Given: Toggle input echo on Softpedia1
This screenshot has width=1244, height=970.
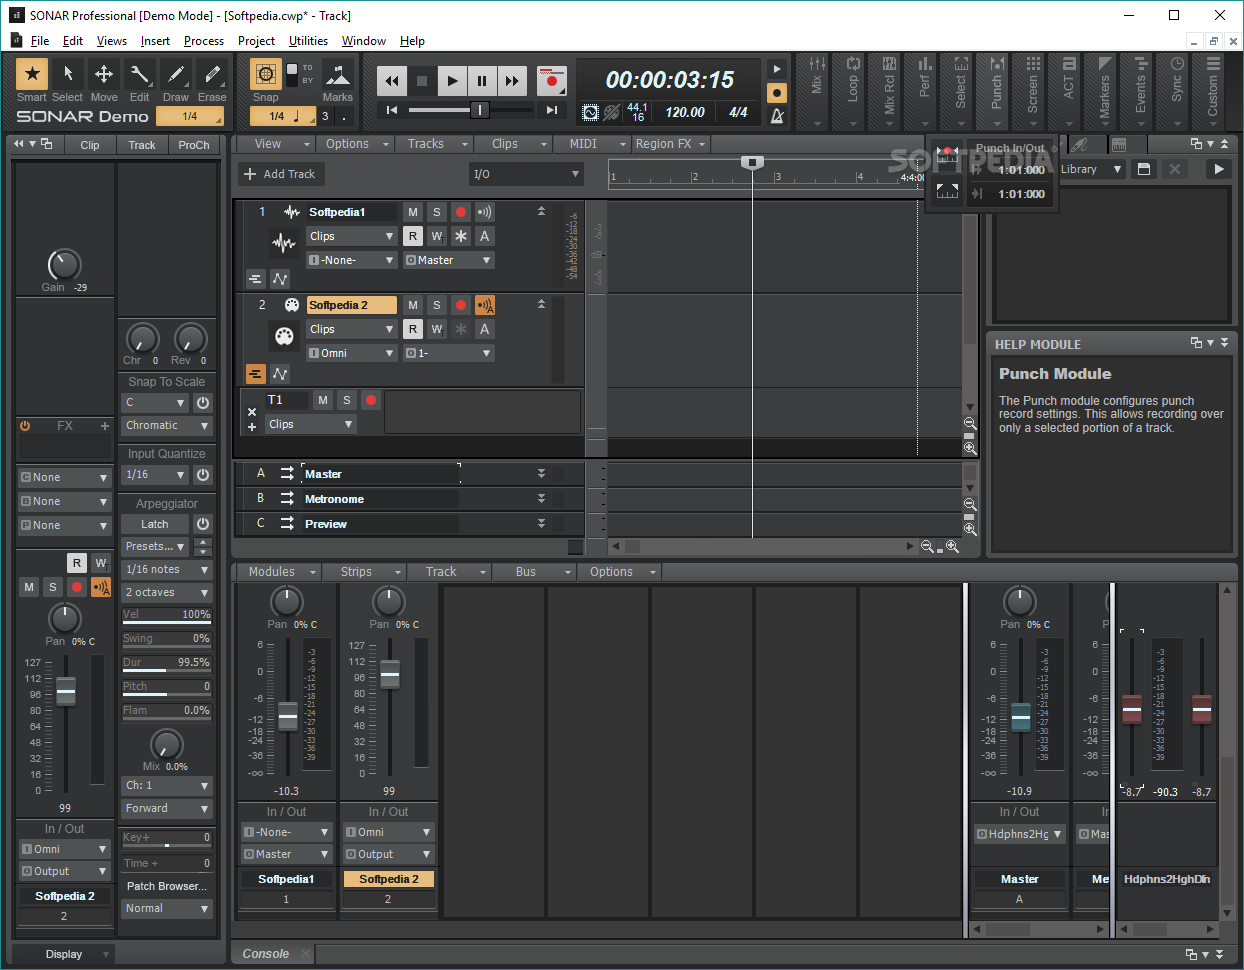Looking at the screenshot, I should (485, 212).
